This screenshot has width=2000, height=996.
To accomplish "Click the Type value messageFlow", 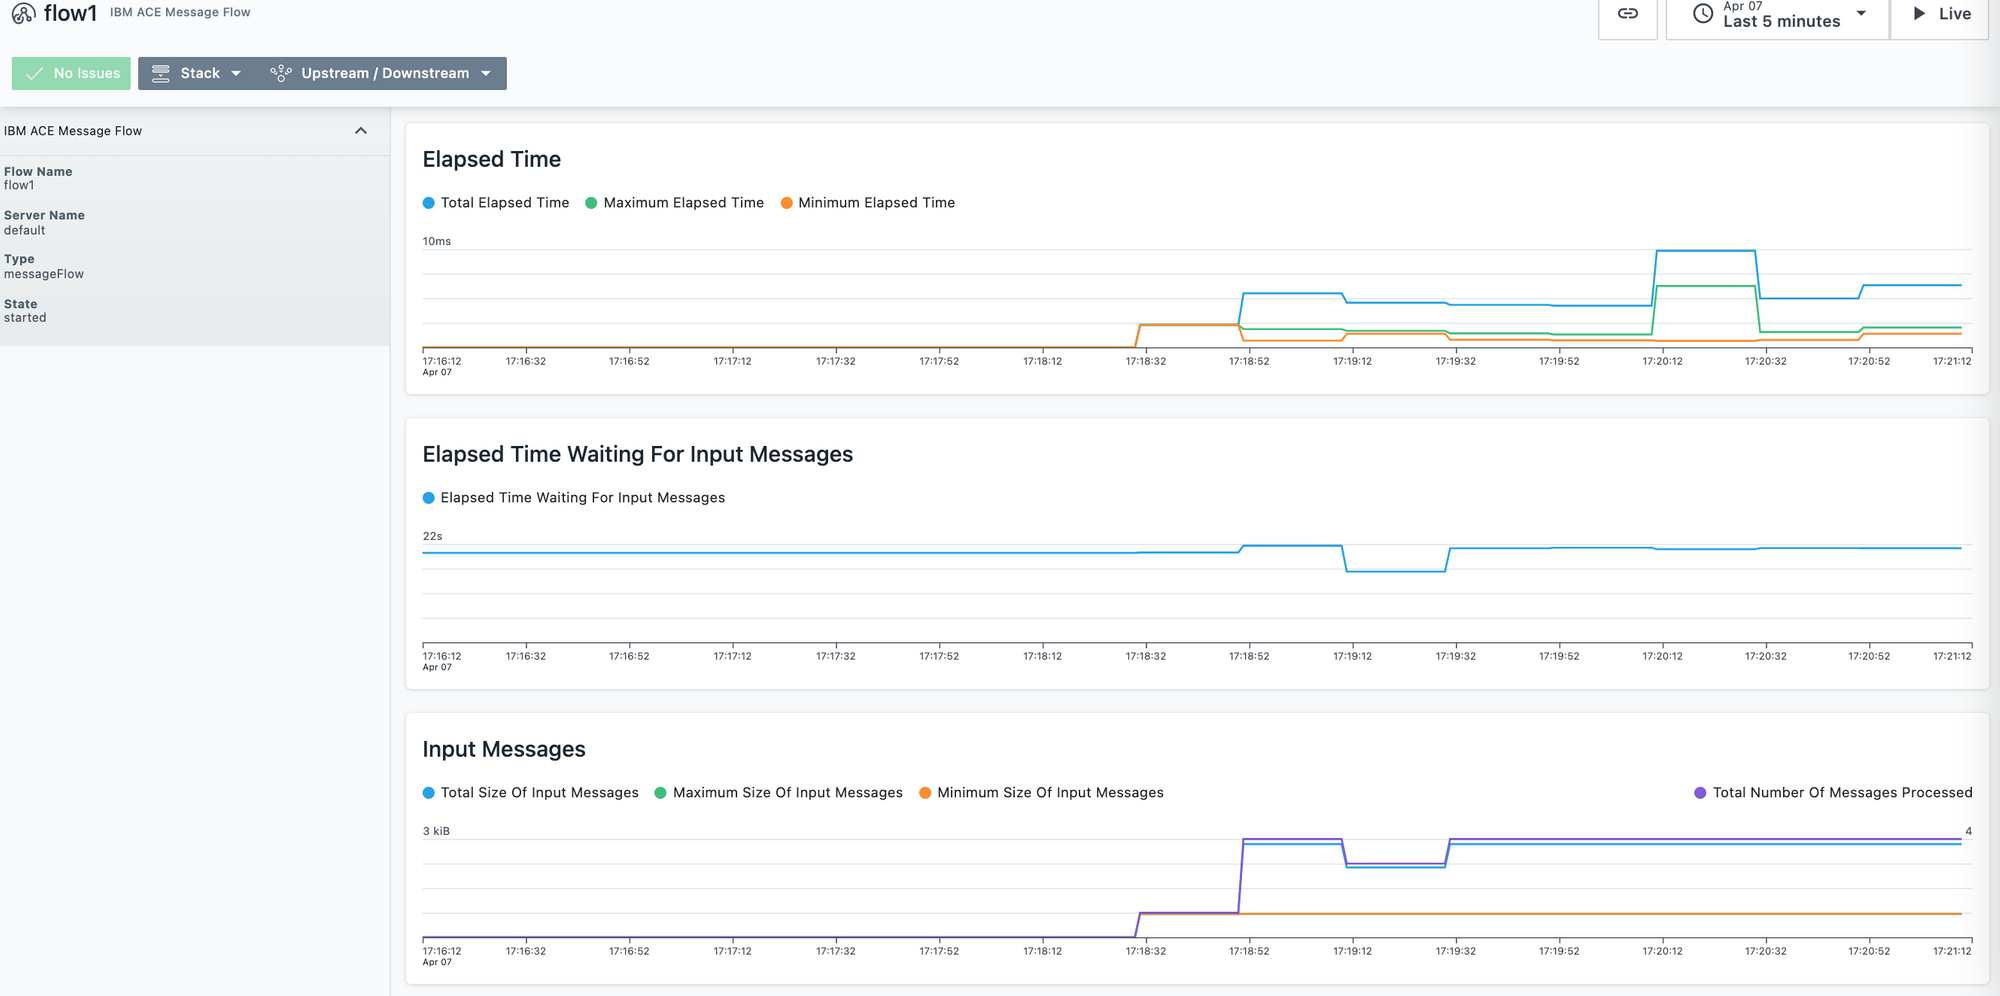I will click(44, 275).
